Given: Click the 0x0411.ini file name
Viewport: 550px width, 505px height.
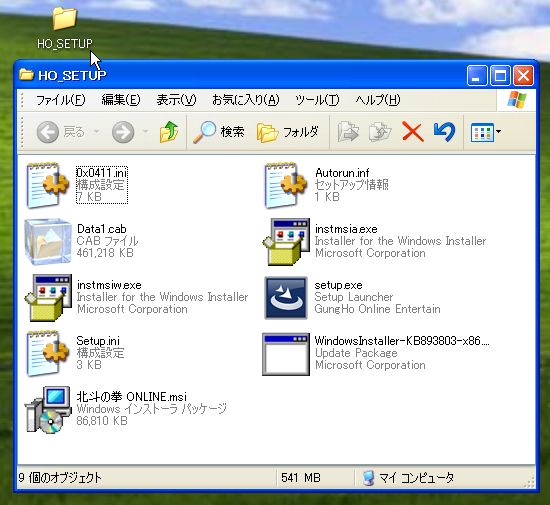Looking at the screenshot, I should (x=102, y=173).
